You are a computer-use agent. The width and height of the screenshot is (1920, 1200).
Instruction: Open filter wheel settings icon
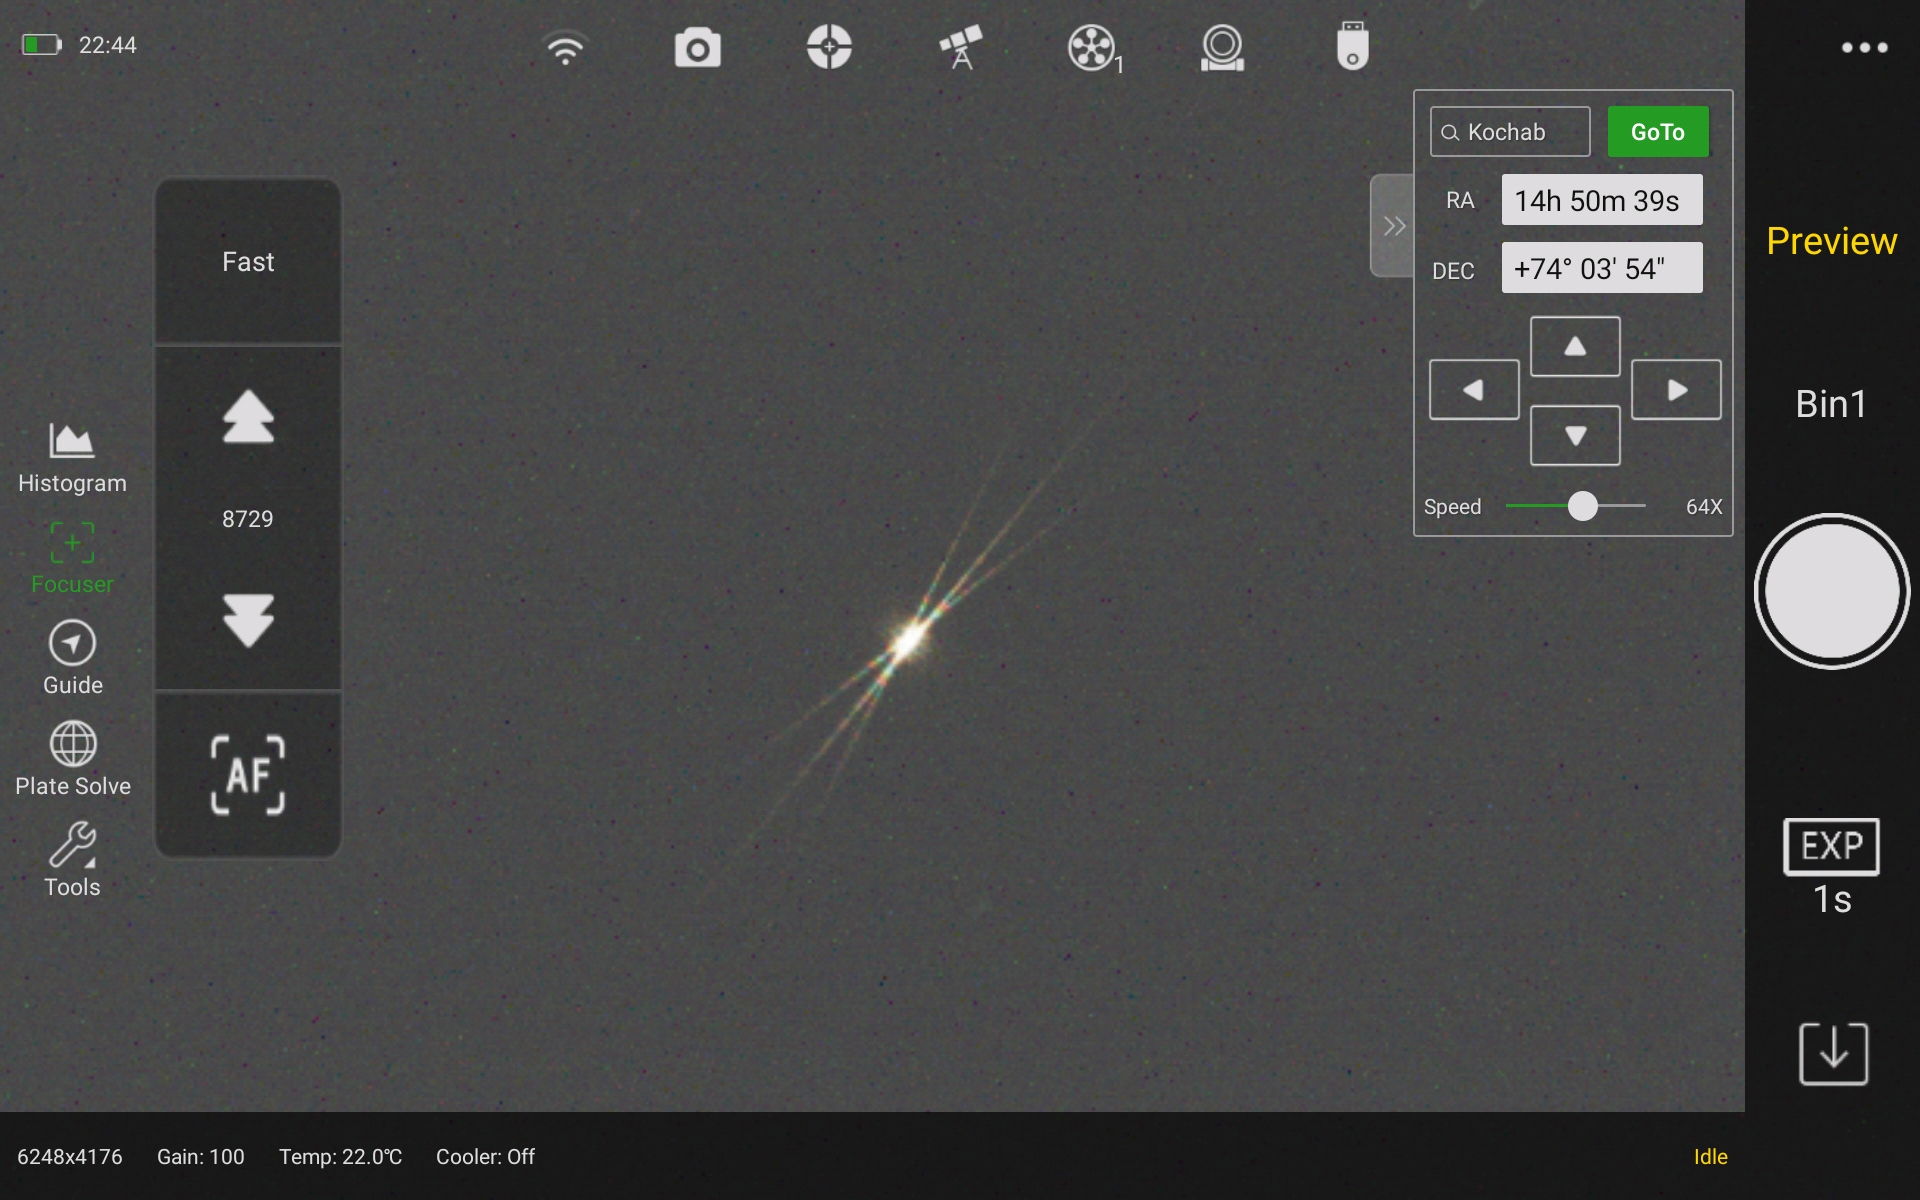tap(1095, 48)
